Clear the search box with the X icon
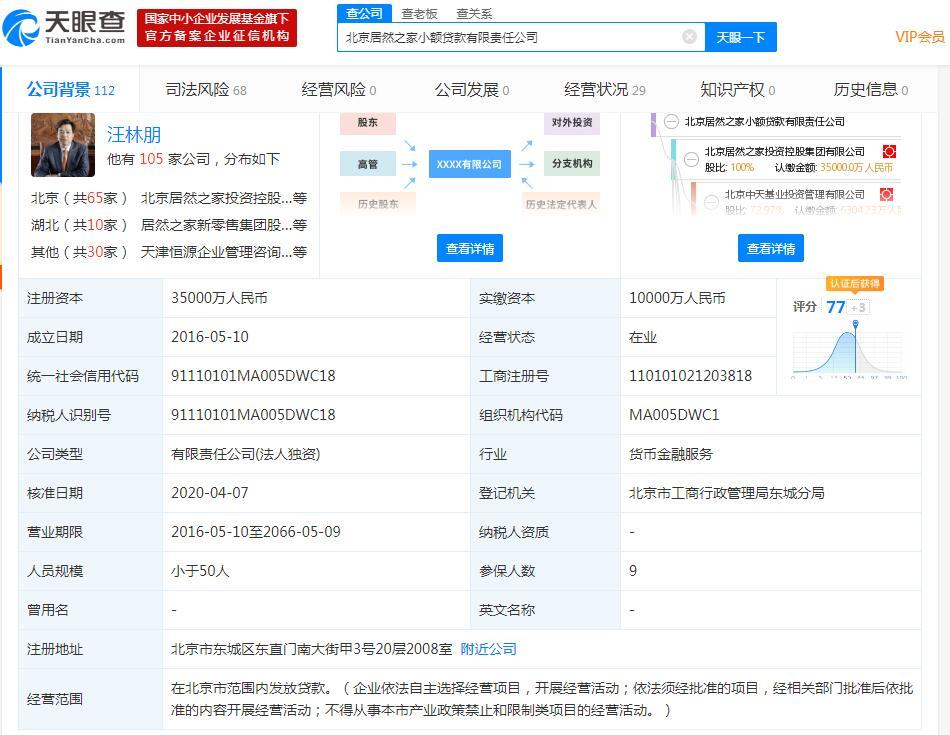 coord(689,37)
